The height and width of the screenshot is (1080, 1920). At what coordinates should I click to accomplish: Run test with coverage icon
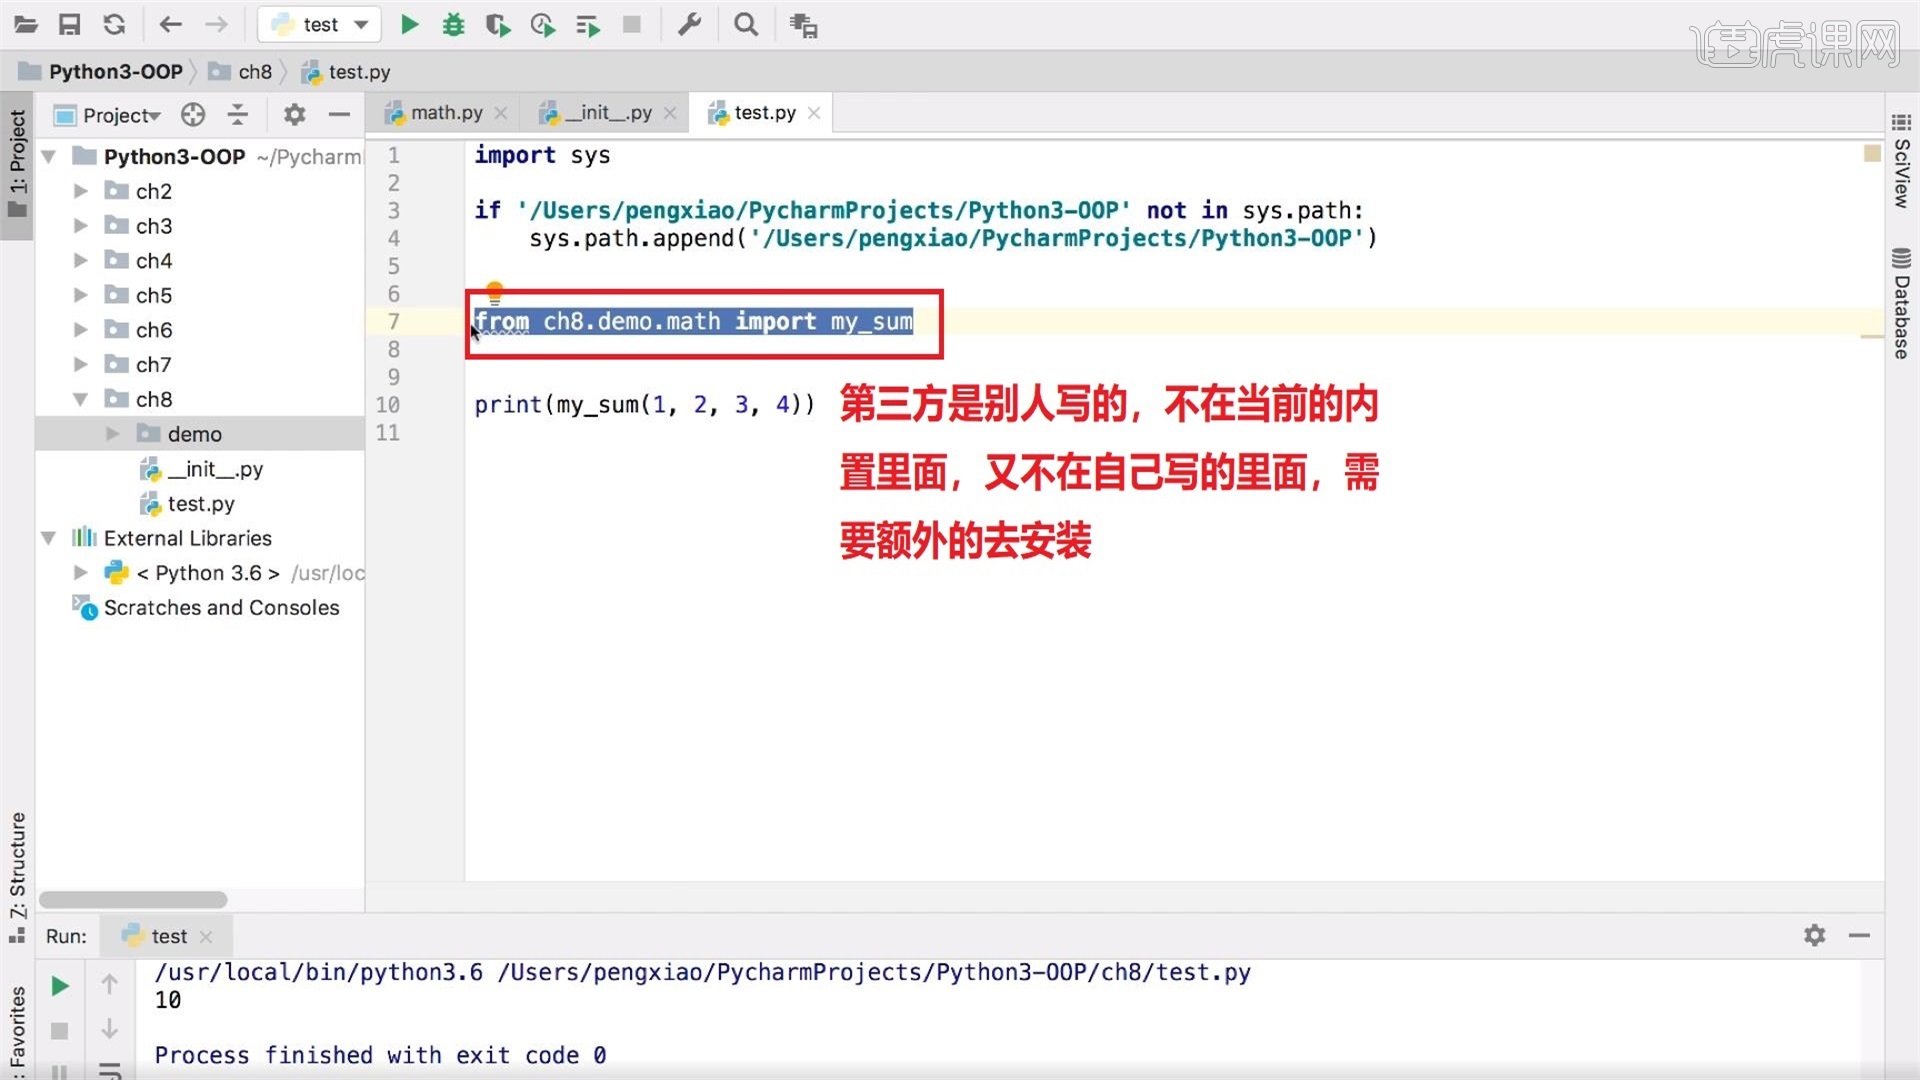click(498, 24)
